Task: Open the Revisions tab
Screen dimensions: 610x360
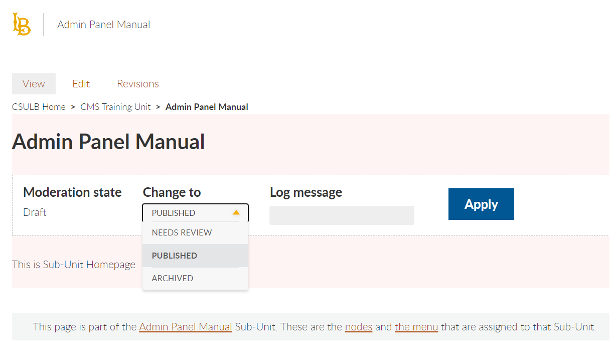Action: [x=138, y=84]
